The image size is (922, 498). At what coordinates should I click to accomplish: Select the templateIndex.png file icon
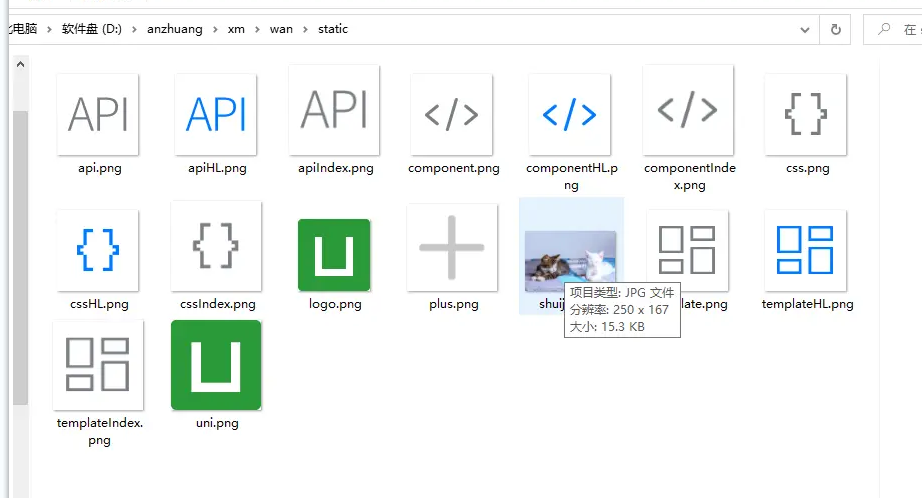[x=98, y=364]
